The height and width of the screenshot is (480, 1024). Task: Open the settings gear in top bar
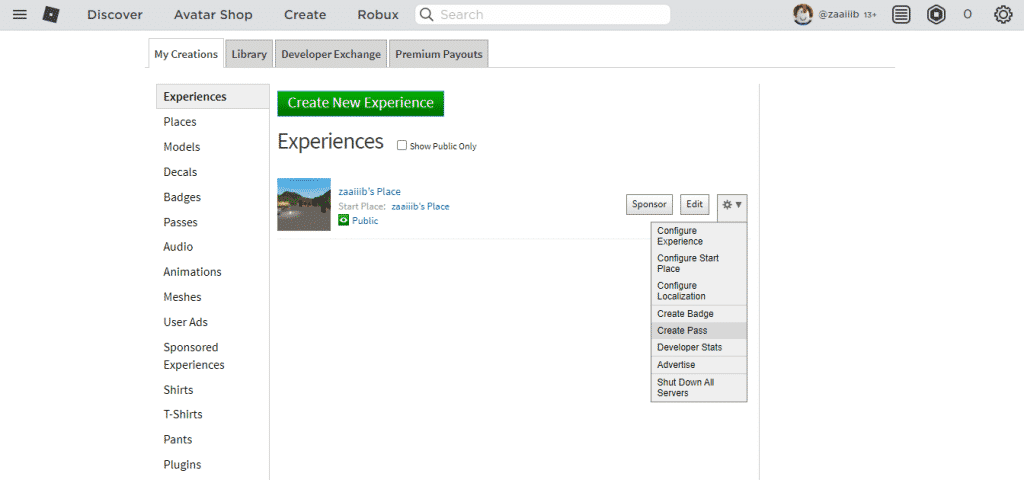(x=1003, y=14)
